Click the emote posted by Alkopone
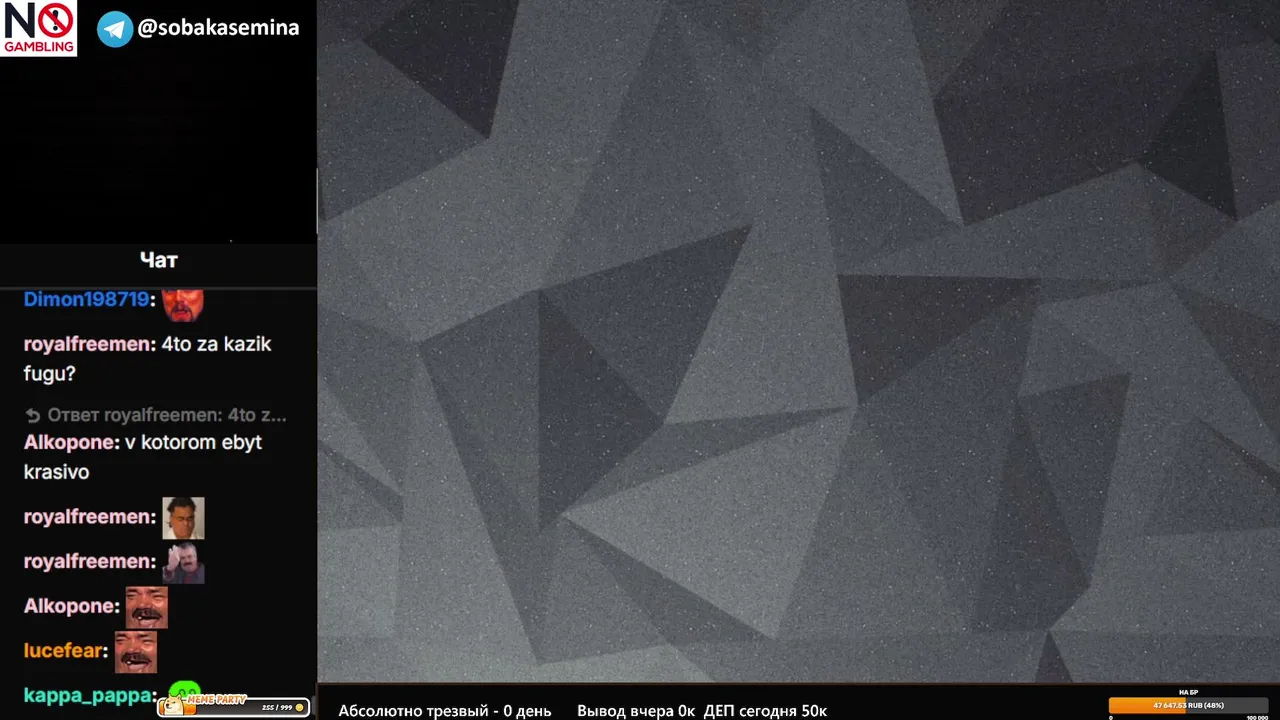1280x720 pixels. click(146, 607)
